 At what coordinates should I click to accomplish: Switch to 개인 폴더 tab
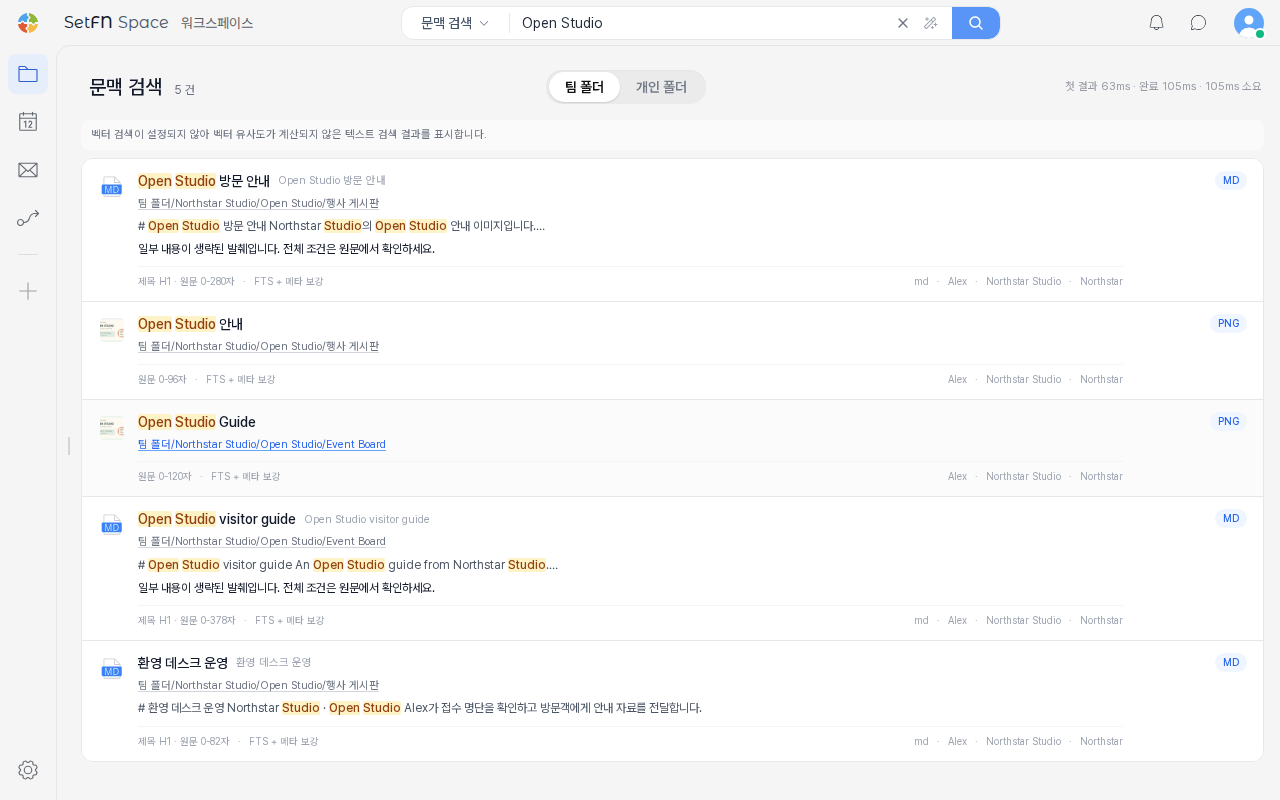[662, 87]
